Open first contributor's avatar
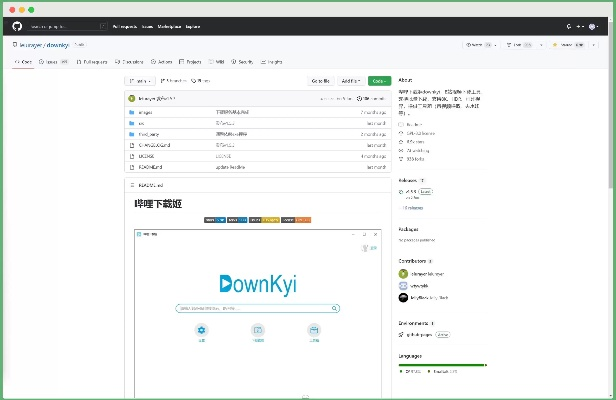The width and height of the screenshot is (616, 400). 403,273
